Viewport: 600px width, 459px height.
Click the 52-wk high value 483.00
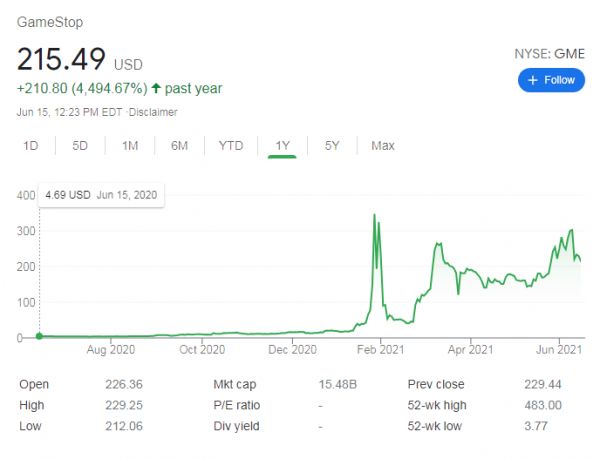(x=541, y=405)
